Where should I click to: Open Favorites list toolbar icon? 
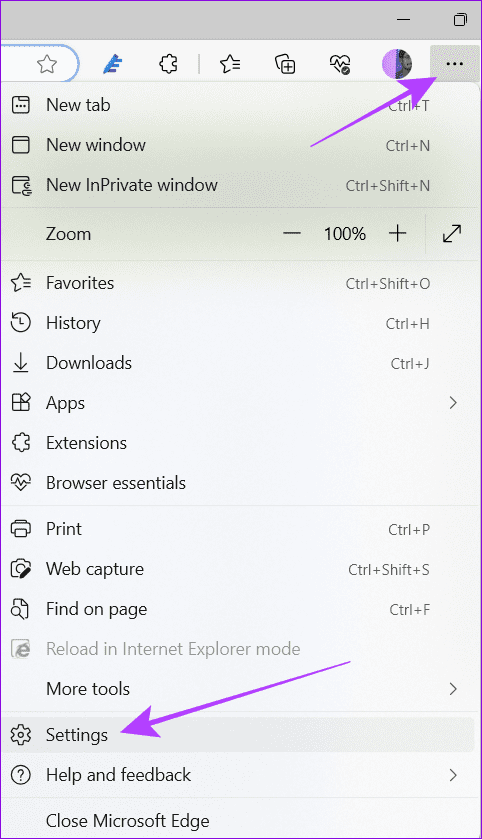230,65
